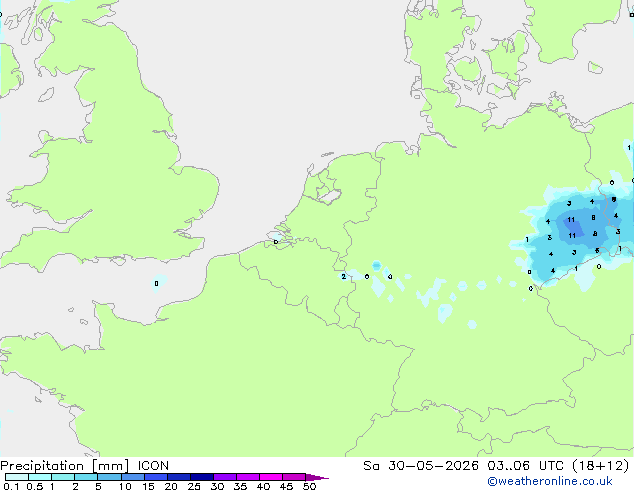Screen dimensions: 634x490
Task: Click the '45' legend scale label
Action: [286, 486]
